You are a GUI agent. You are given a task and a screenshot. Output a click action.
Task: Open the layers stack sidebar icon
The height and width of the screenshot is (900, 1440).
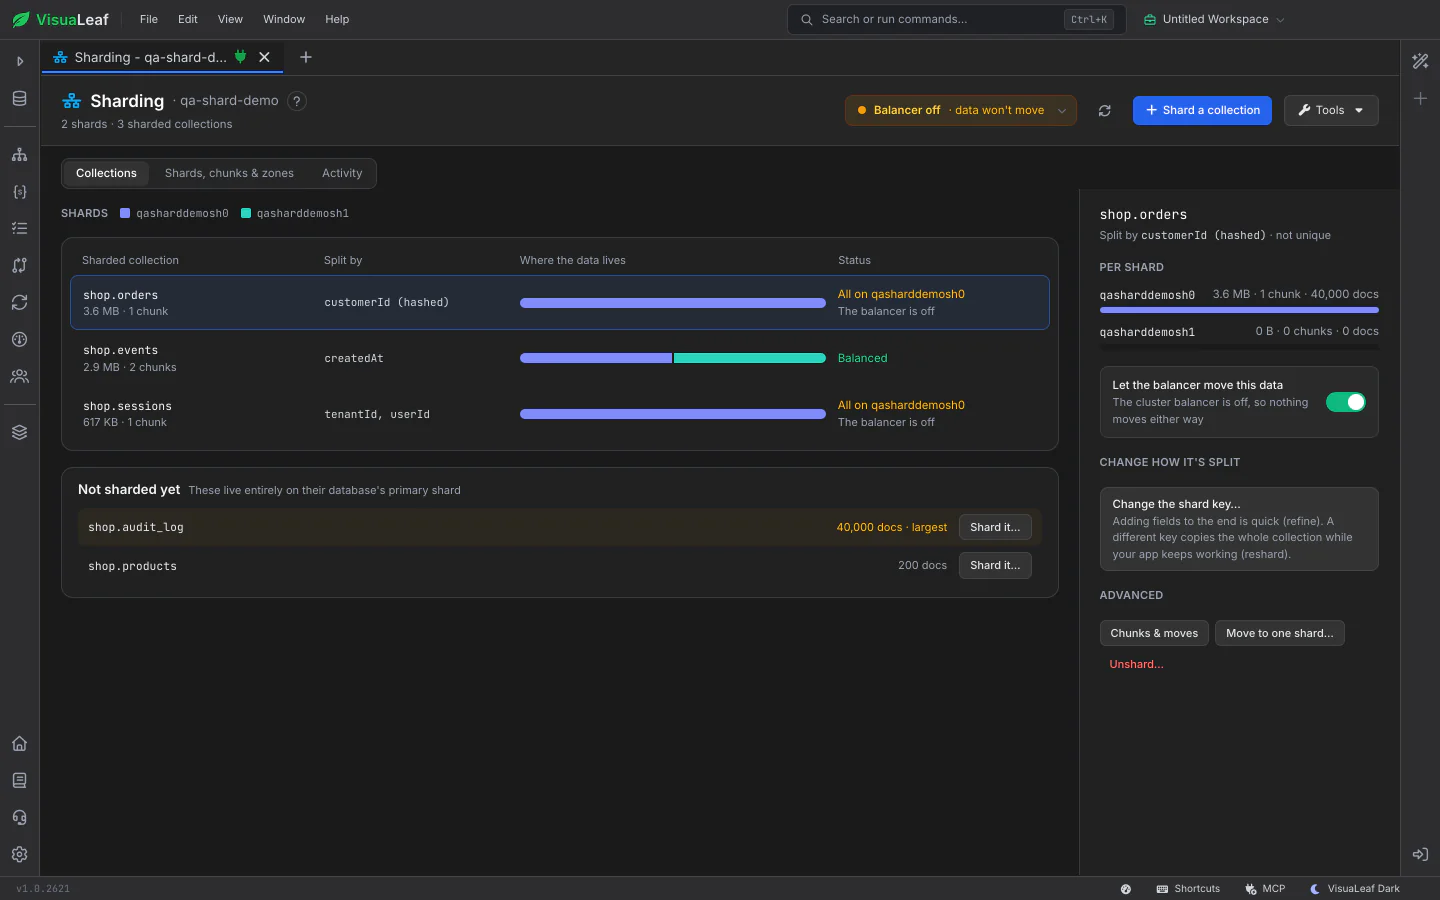tap(19, 432)
